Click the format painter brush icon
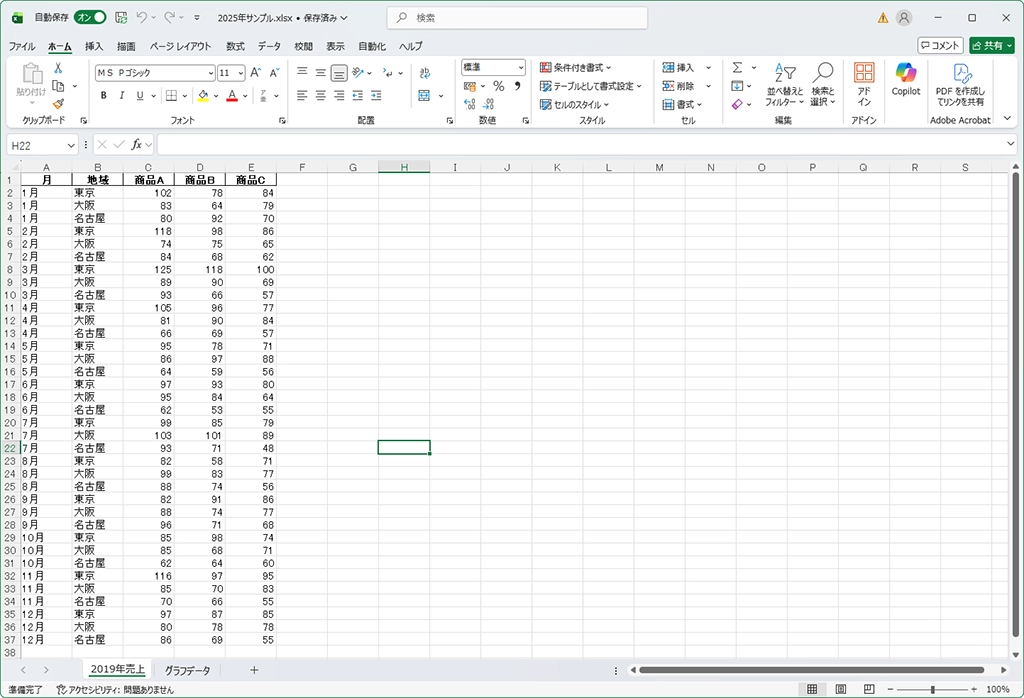The width and height of the screenshot is (1024, 698). (x=58, y=103)
